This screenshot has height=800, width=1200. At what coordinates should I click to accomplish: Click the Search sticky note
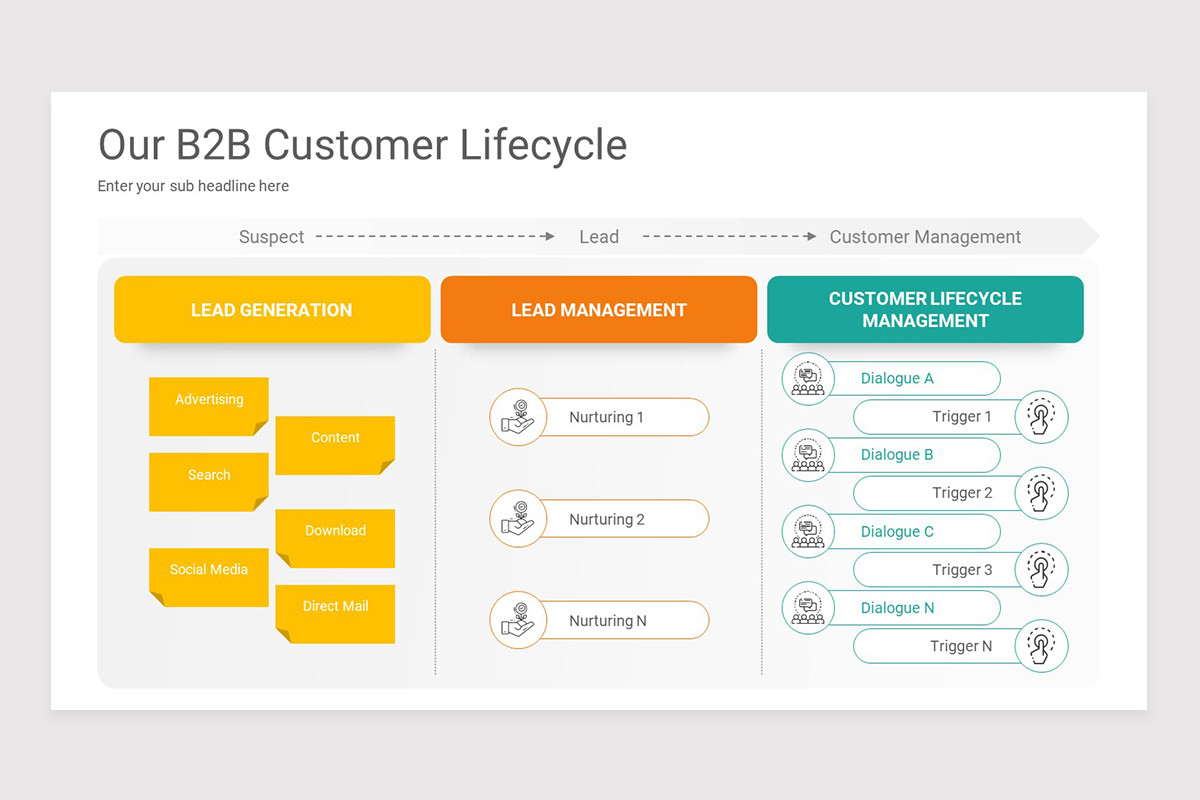[x=209, y=482]
